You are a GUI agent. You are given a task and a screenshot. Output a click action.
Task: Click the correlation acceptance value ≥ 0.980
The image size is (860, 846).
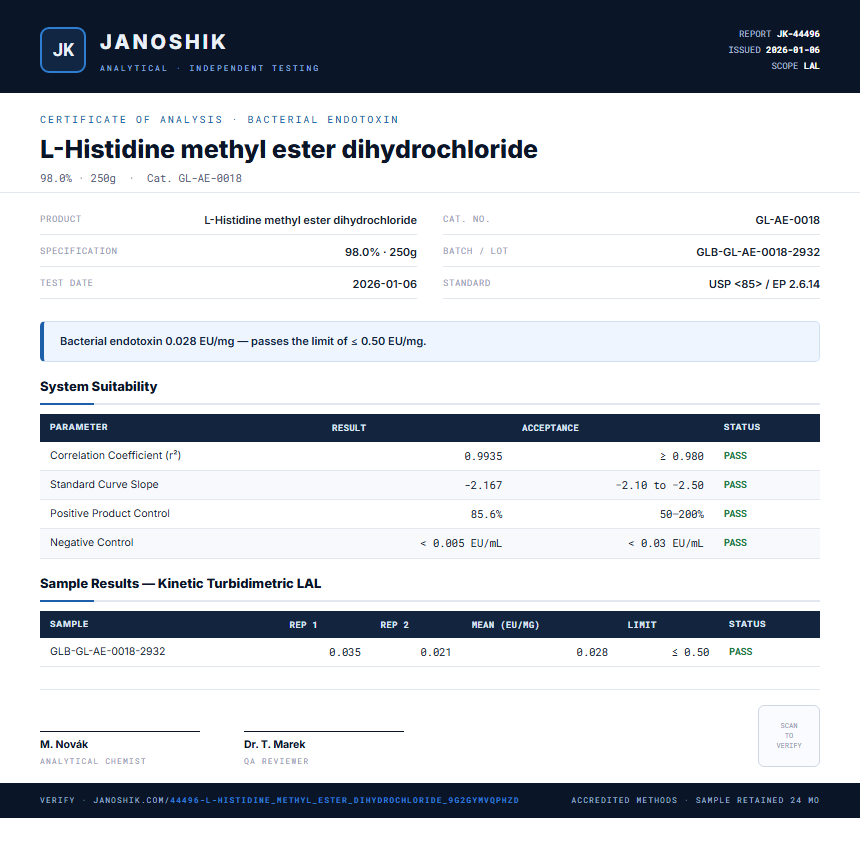[681, 456]
